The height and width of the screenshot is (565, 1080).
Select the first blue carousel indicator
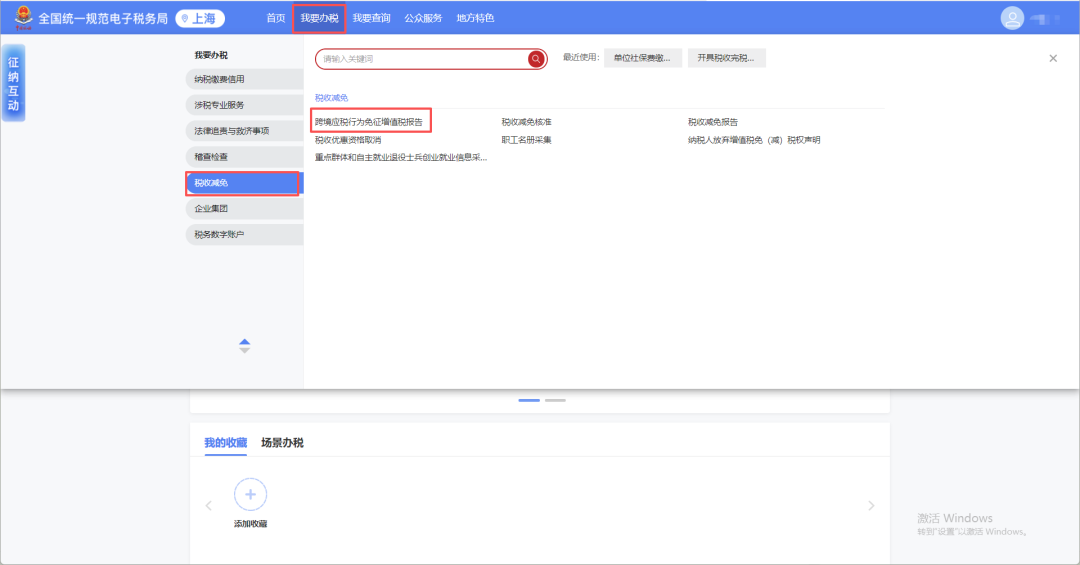click(529, 400)
